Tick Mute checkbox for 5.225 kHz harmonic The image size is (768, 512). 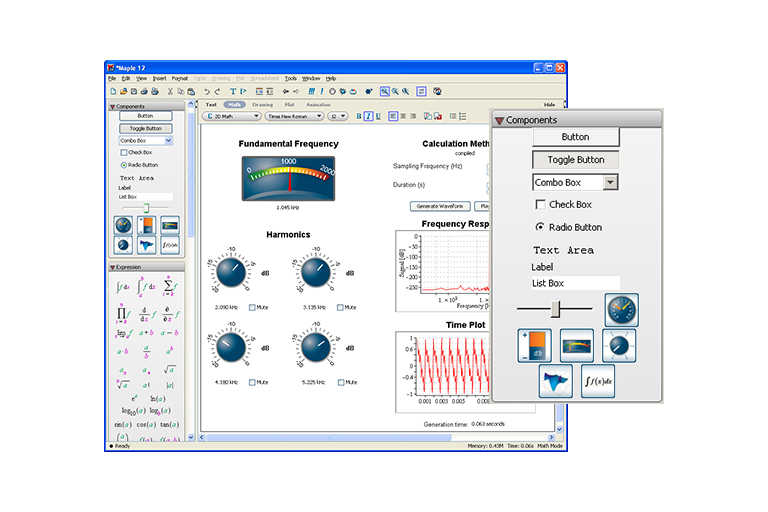point(340,382)
